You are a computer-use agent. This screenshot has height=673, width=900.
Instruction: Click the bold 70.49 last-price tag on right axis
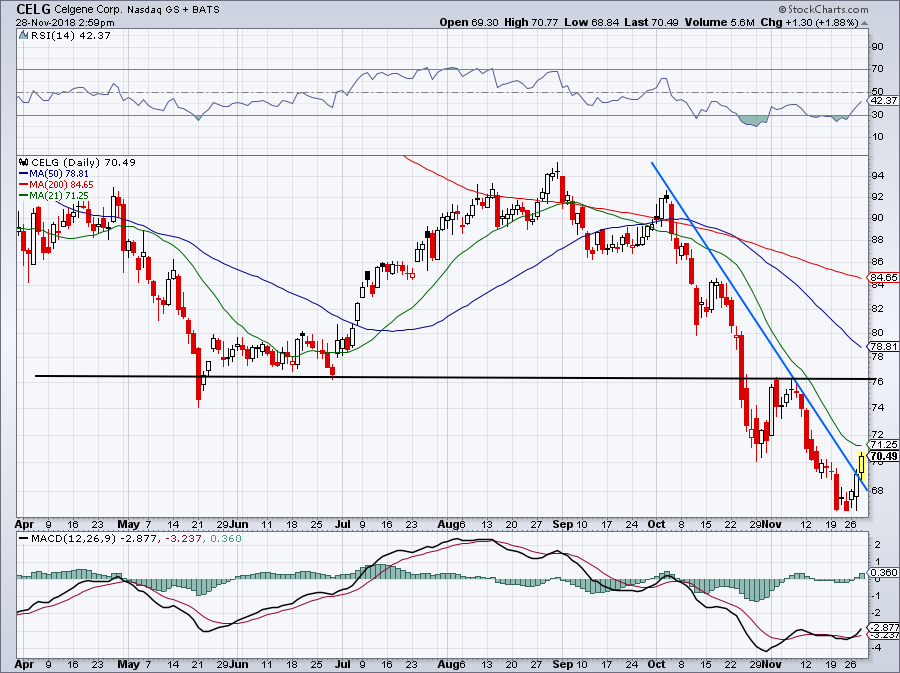(883, 456)
